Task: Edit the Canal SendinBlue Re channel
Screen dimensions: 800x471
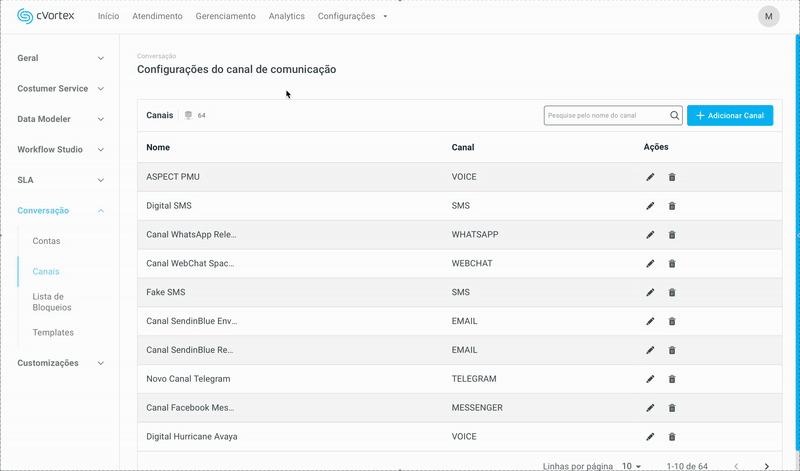Action: [650, 350]
